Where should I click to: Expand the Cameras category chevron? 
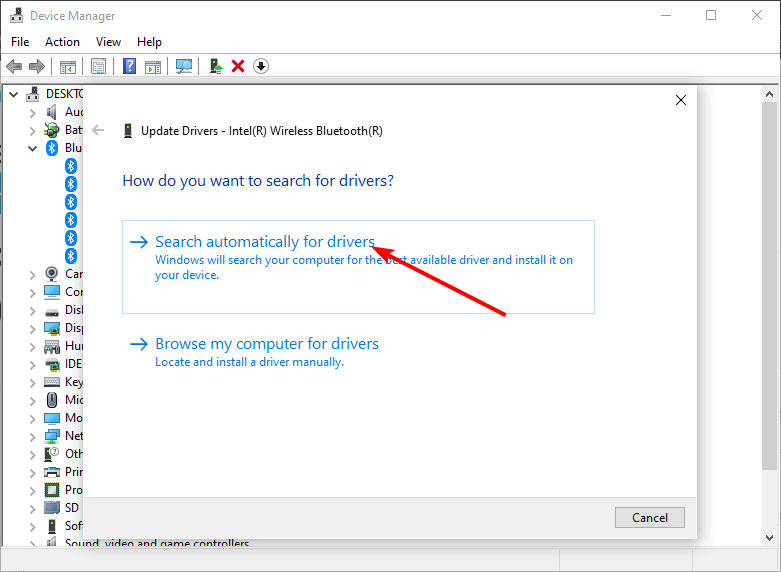[x=33, y=275]
